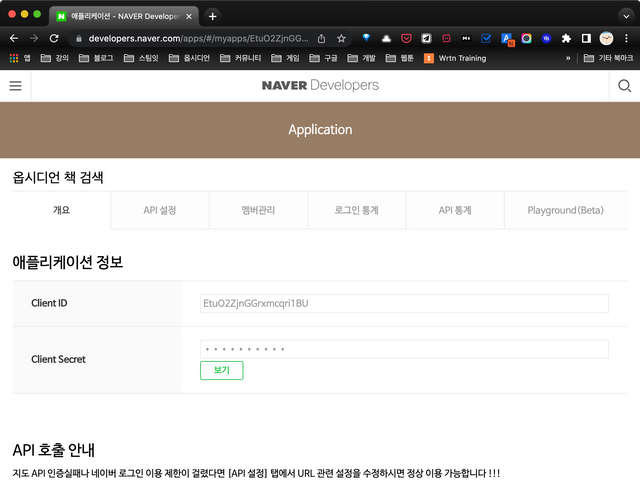Click the 옵시디언 책 검색 app title

[58, 177]
